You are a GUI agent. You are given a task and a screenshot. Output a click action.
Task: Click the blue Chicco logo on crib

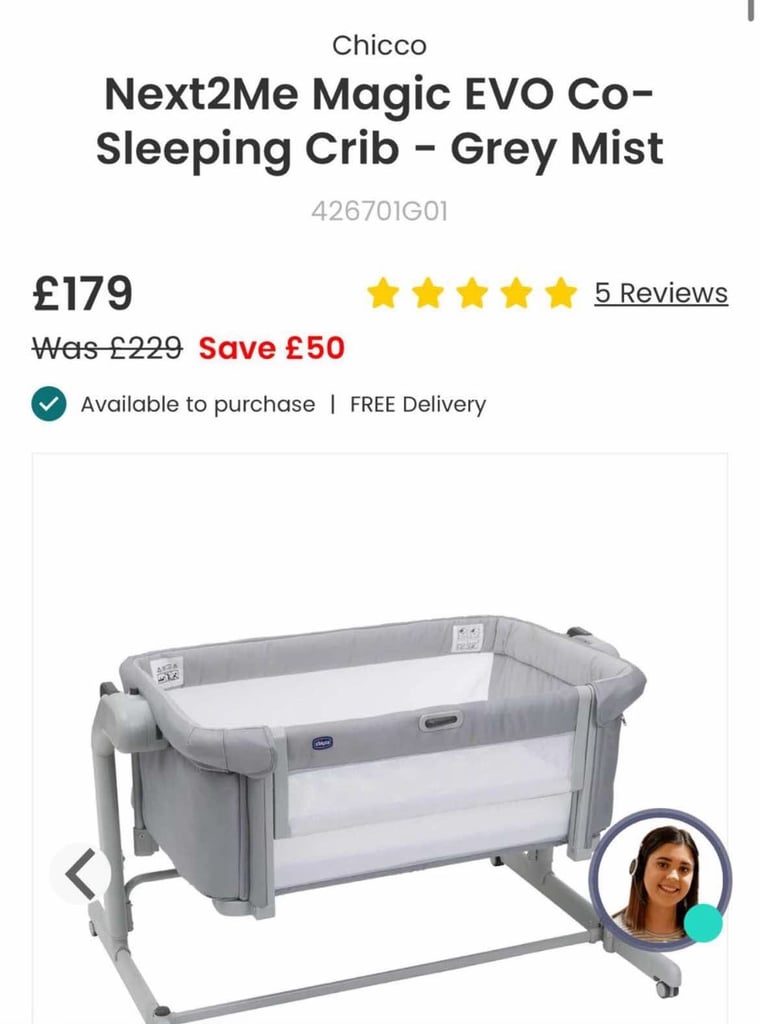[323, 743]
